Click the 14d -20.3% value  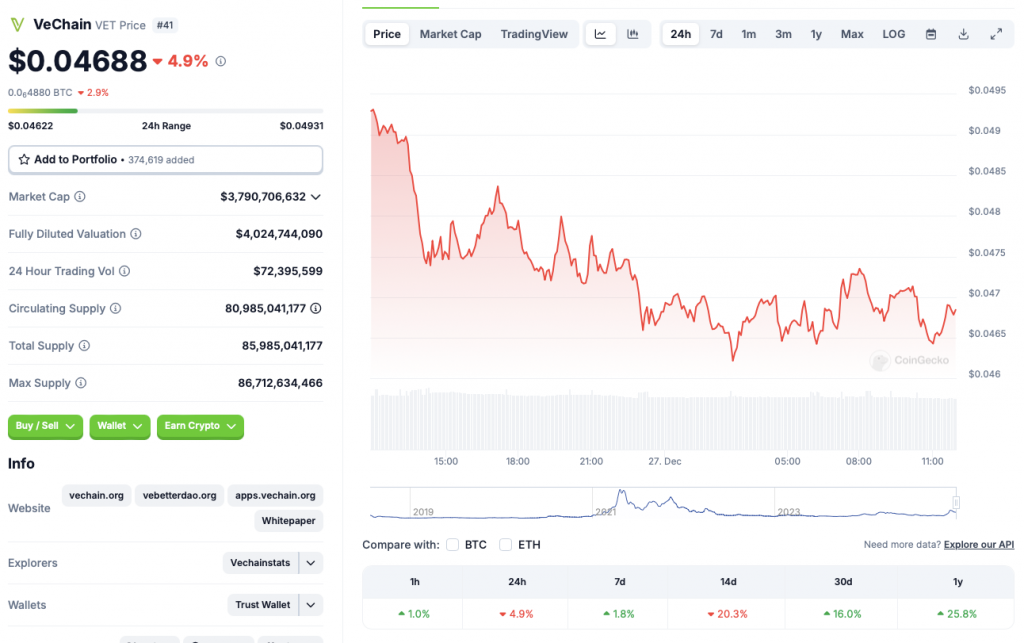click(728, 614)
